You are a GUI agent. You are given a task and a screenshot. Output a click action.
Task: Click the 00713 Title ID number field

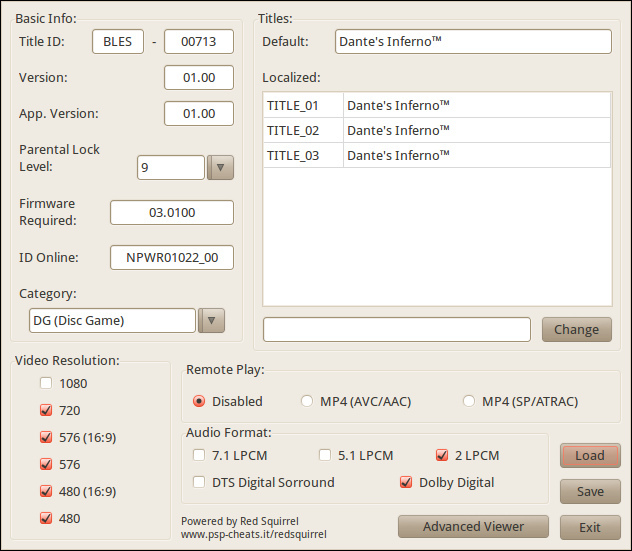click(199, 42)
